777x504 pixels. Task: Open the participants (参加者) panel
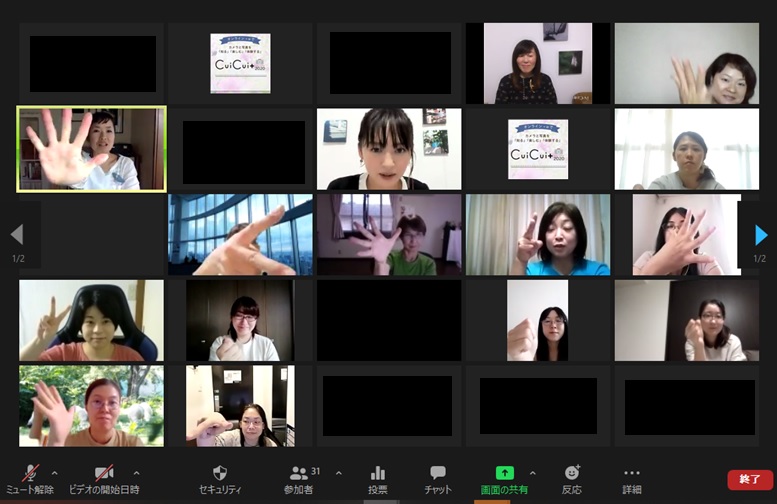pyautogui.click(x=300, y=476)
